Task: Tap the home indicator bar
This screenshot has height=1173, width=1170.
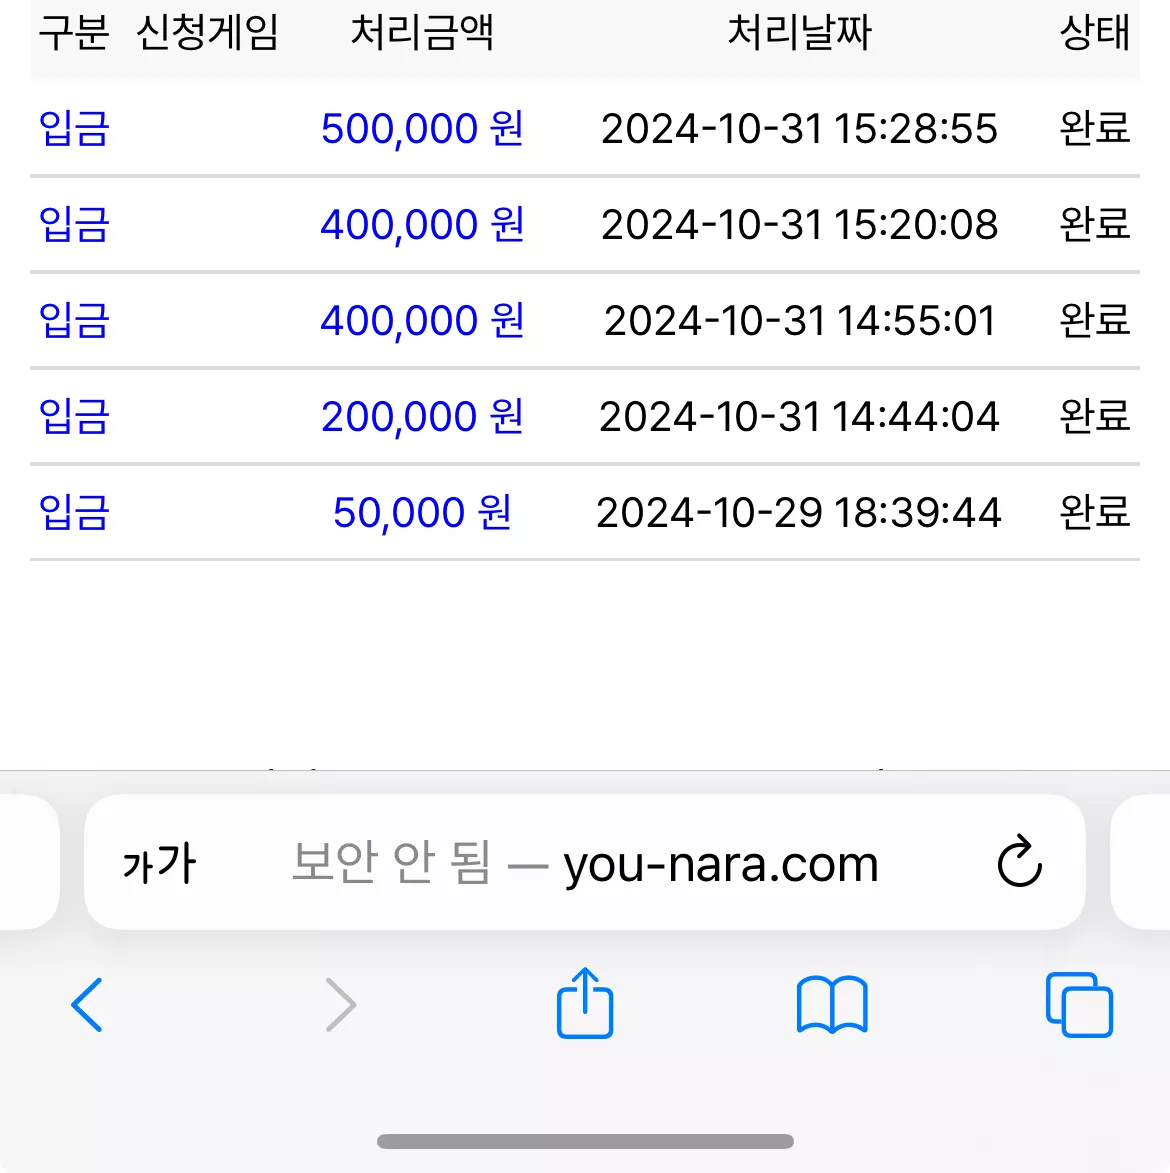Action: pos(585,1141)
